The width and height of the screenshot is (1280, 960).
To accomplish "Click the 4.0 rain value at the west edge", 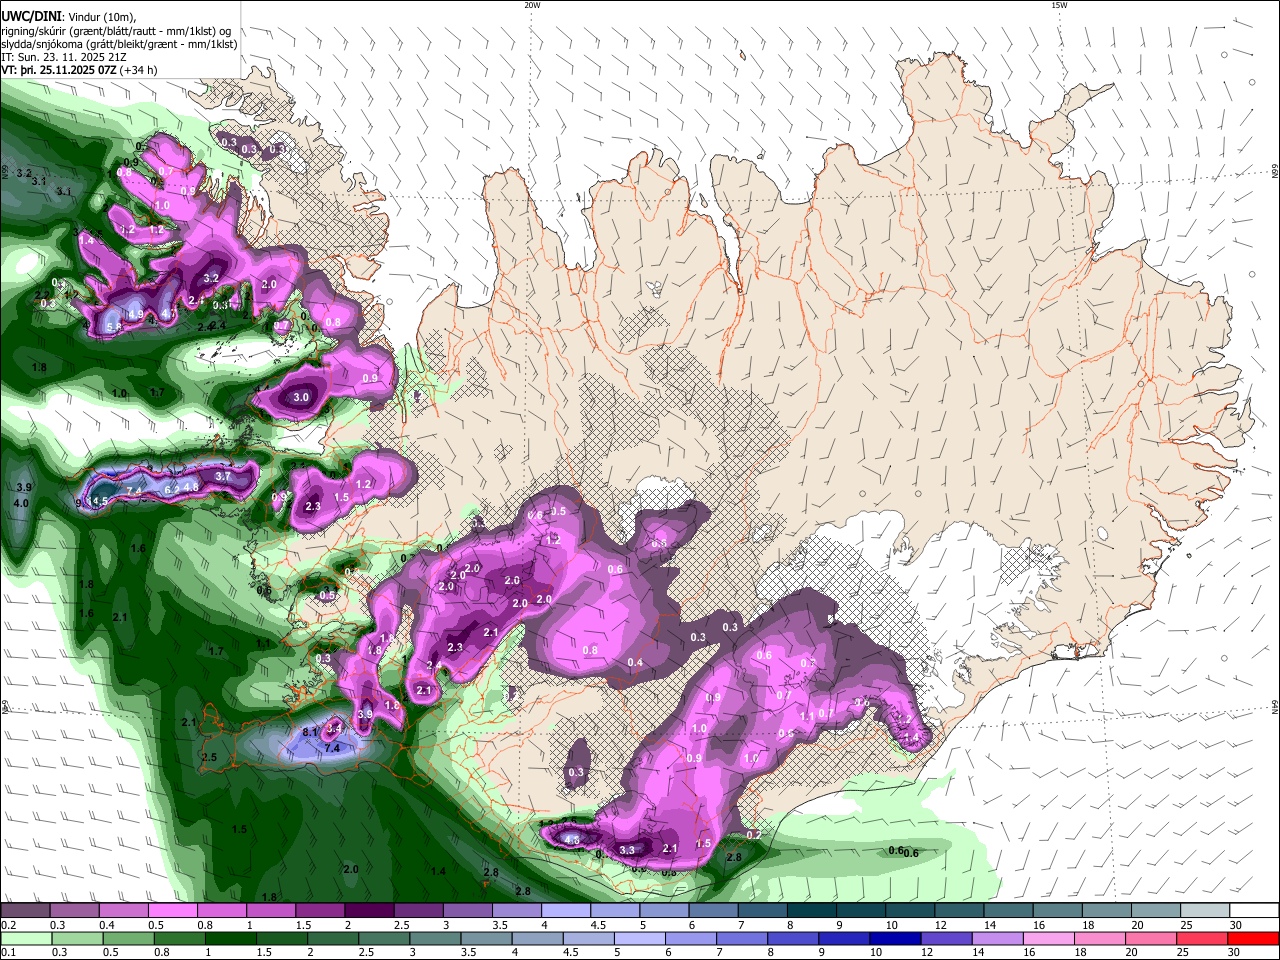I will click(x=21, y=503).
